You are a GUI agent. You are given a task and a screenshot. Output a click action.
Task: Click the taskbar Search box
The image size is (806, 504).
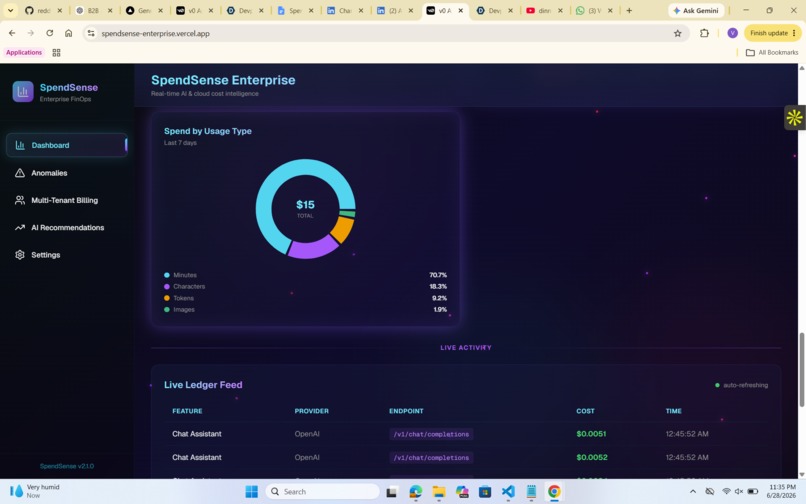point(323,492)
